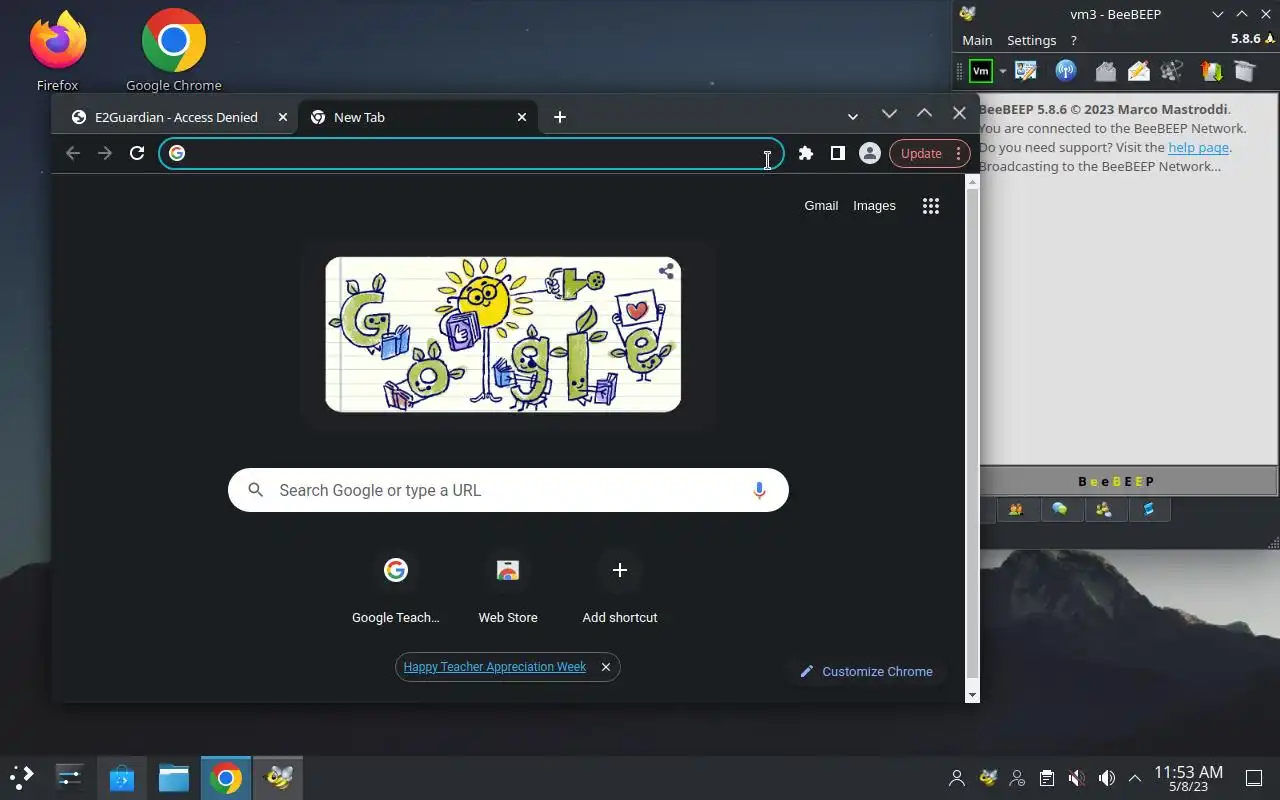The image size is (1280, 800).
Task: Click the Google doodle image
Action: 503,334
